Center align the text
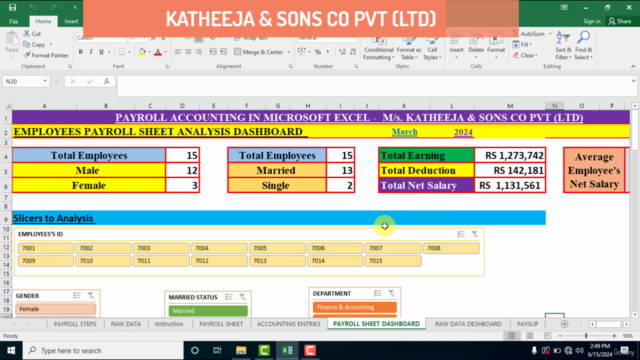Screen dimensions: 640x360 188,52
